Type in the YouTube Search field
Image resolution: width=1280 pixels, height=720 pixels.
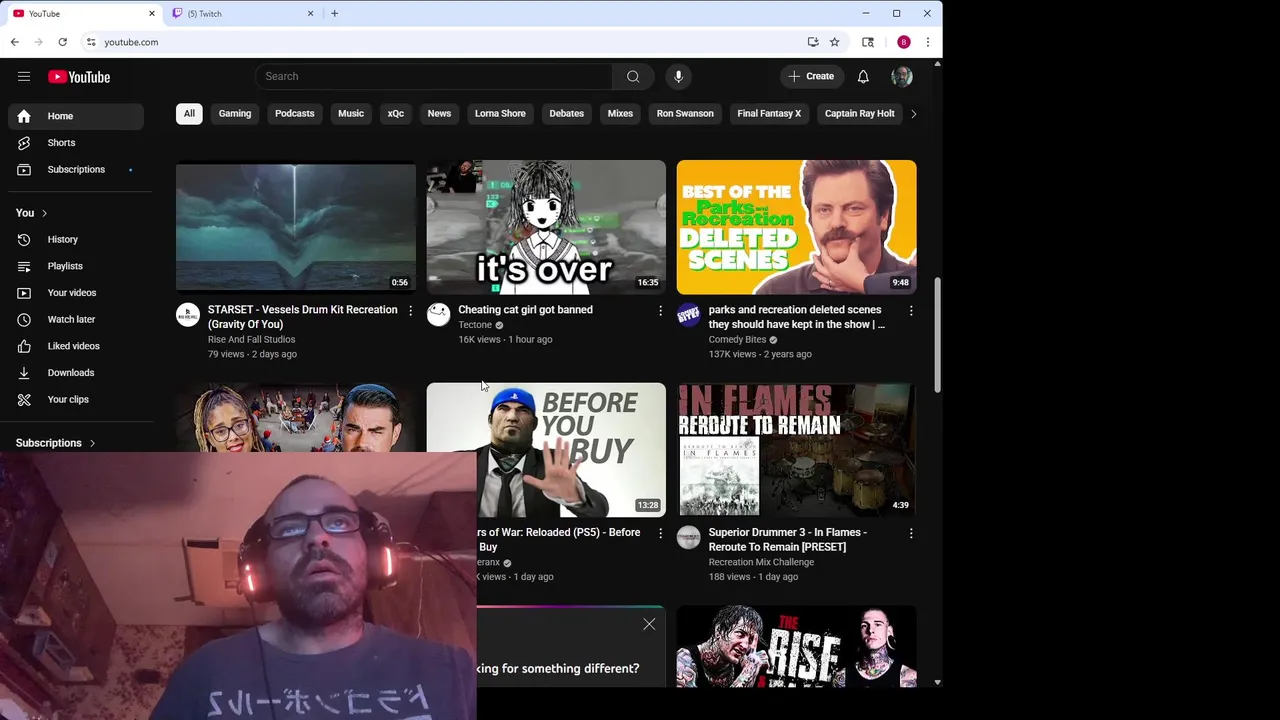coord(434,77)
